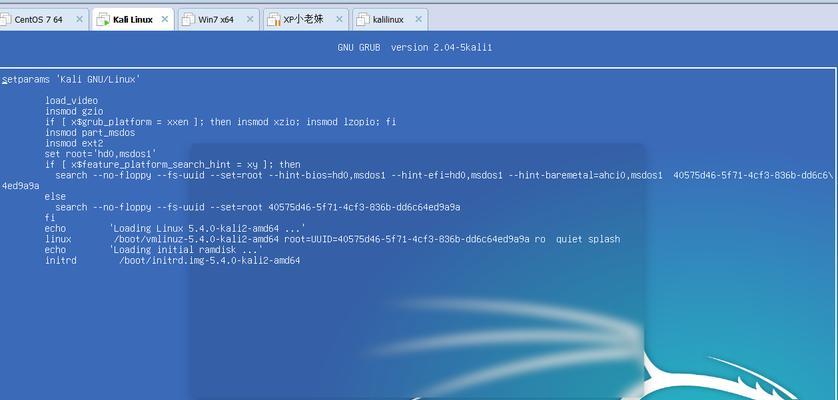Click the echo 'Loading initial ramdisk ...' line

[154, 250]
